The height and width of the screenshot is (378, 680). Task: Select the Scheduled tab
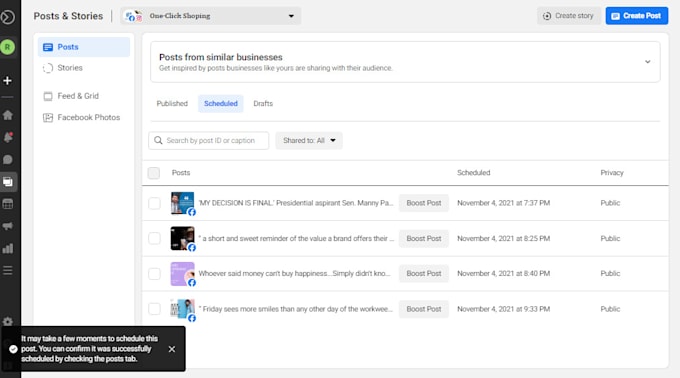[221, 104]
